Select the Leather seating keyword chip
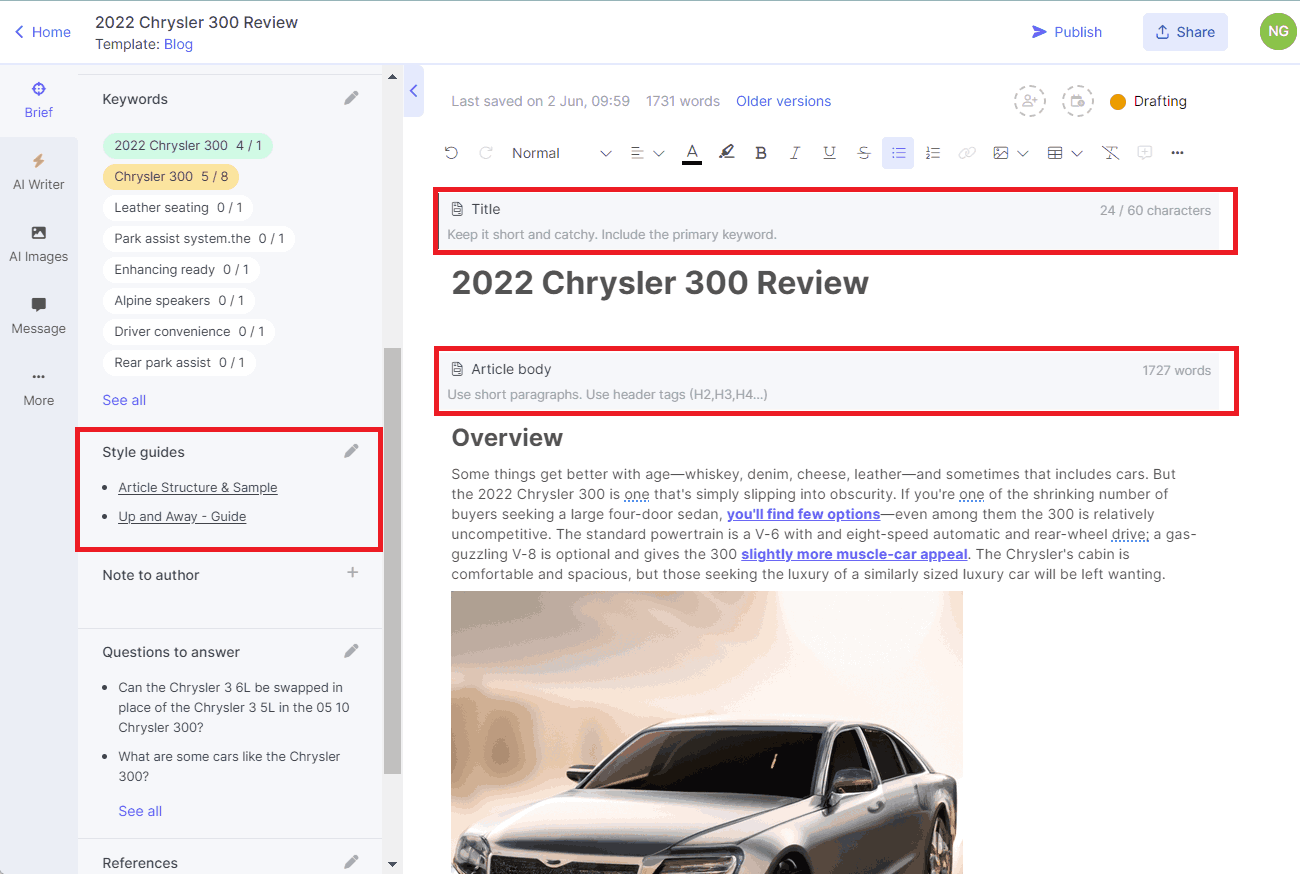The width and height of the screenshot is (1300, 874). pos(178,208)
